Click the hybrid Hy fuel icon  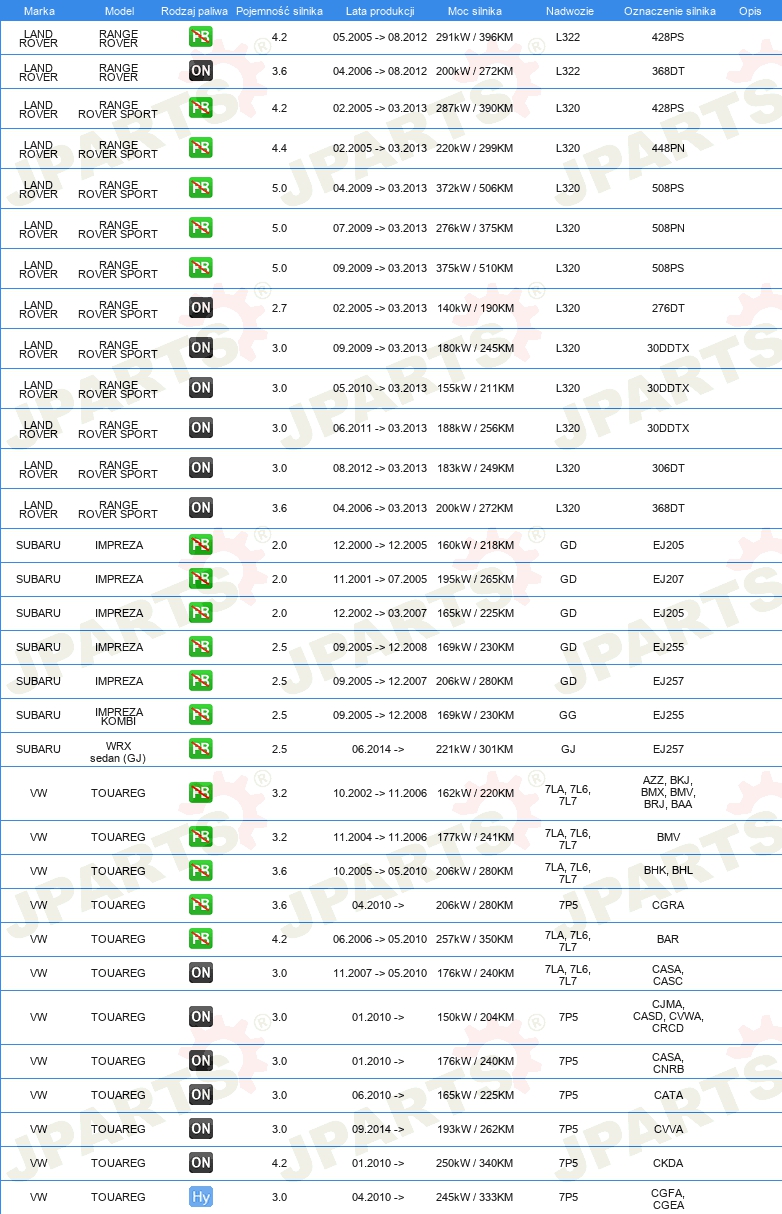coord(201,1197)
